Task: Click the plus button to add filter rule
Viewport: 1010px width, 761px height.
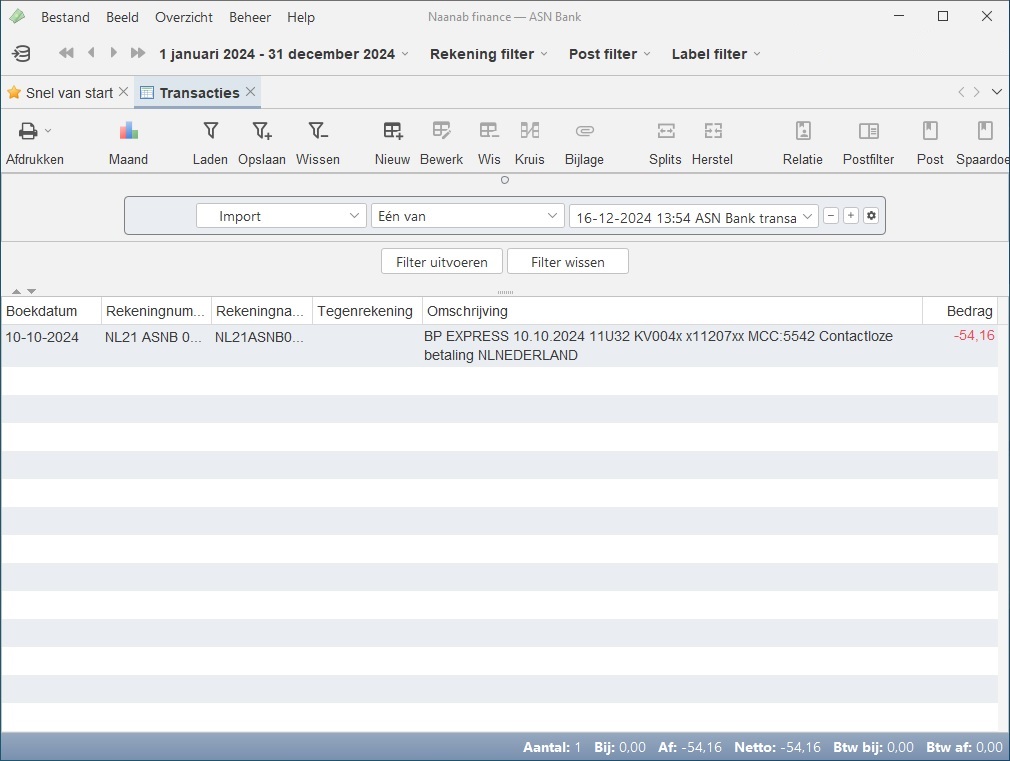Action: 850,216
